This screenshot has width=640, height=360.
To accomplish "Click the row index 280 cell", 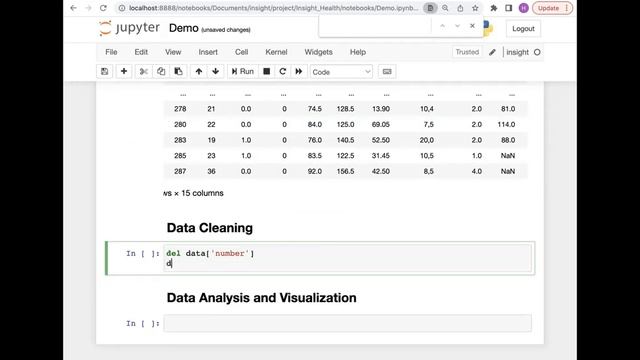I will click(x=180, y=124).
